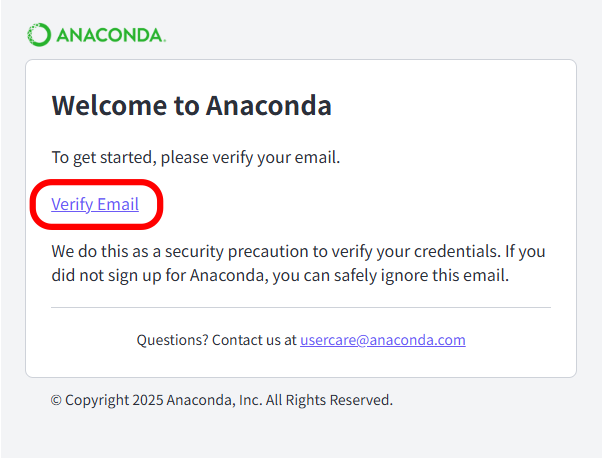602x458 pixels.
Task: Click the word "Email" in the Verify link
Action: (118, 205)
